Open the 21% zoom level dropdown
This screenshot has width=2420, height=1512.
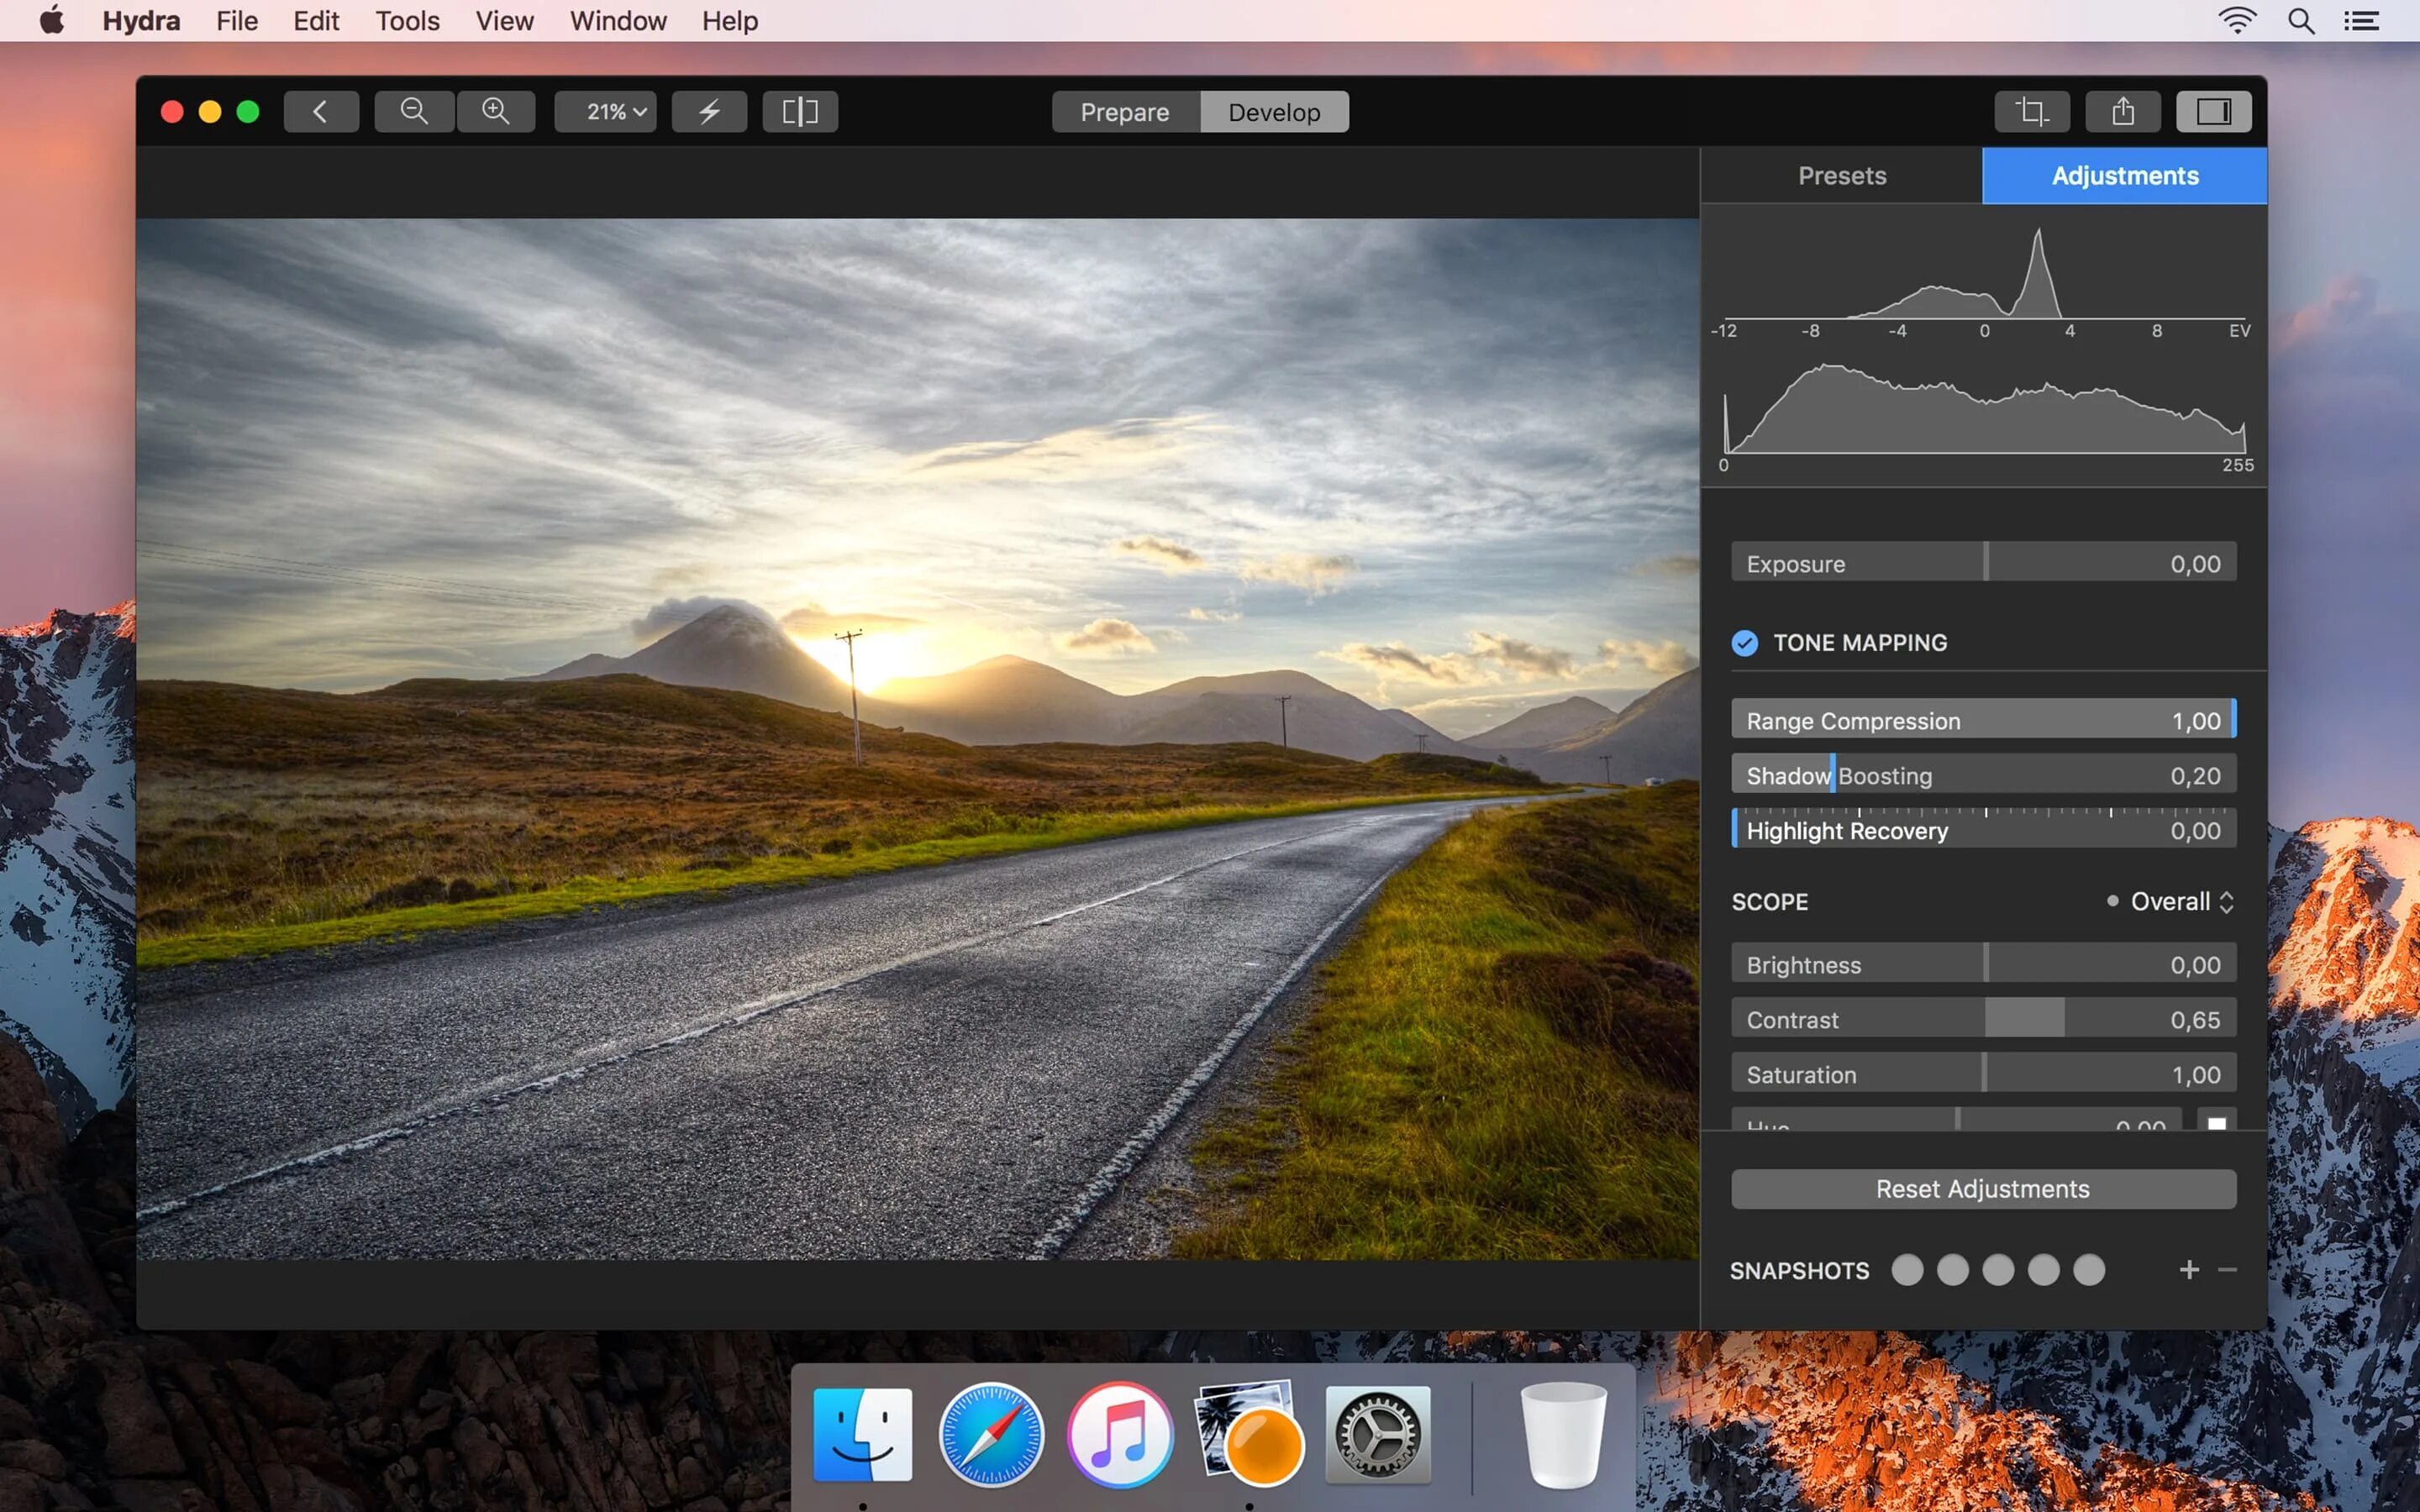(605, 111)
